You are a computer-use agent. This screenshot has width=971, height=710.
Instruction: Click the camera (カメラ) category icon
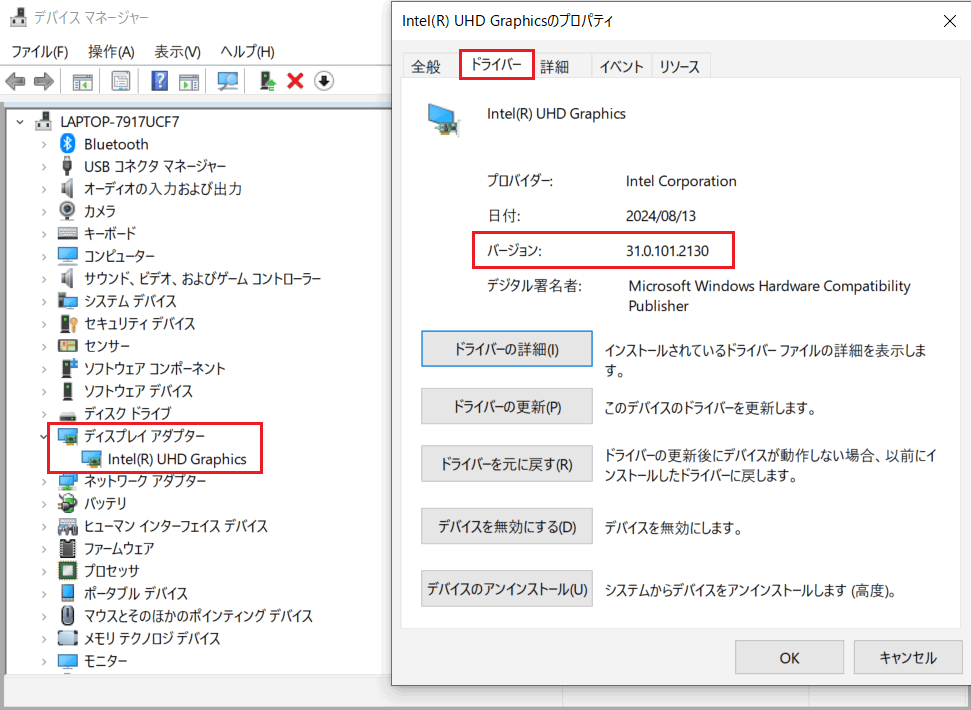67,211
